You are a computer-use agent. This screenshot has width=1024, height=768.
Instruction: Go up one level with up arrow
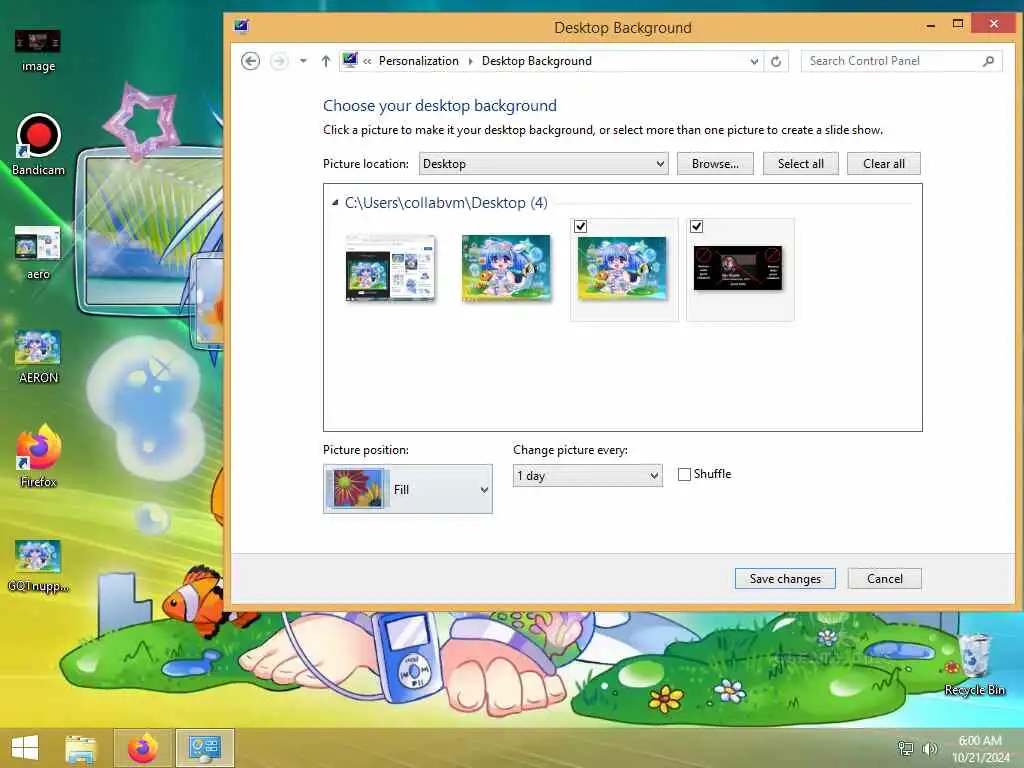coord(326,61)
